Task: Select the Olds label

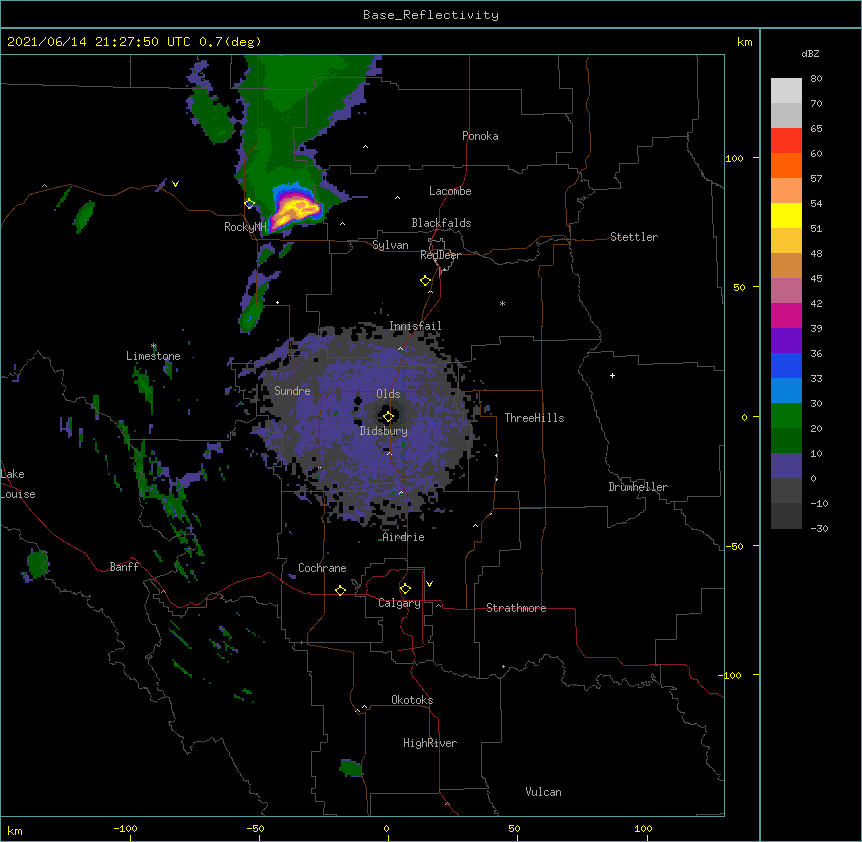Action: point(388,394)
